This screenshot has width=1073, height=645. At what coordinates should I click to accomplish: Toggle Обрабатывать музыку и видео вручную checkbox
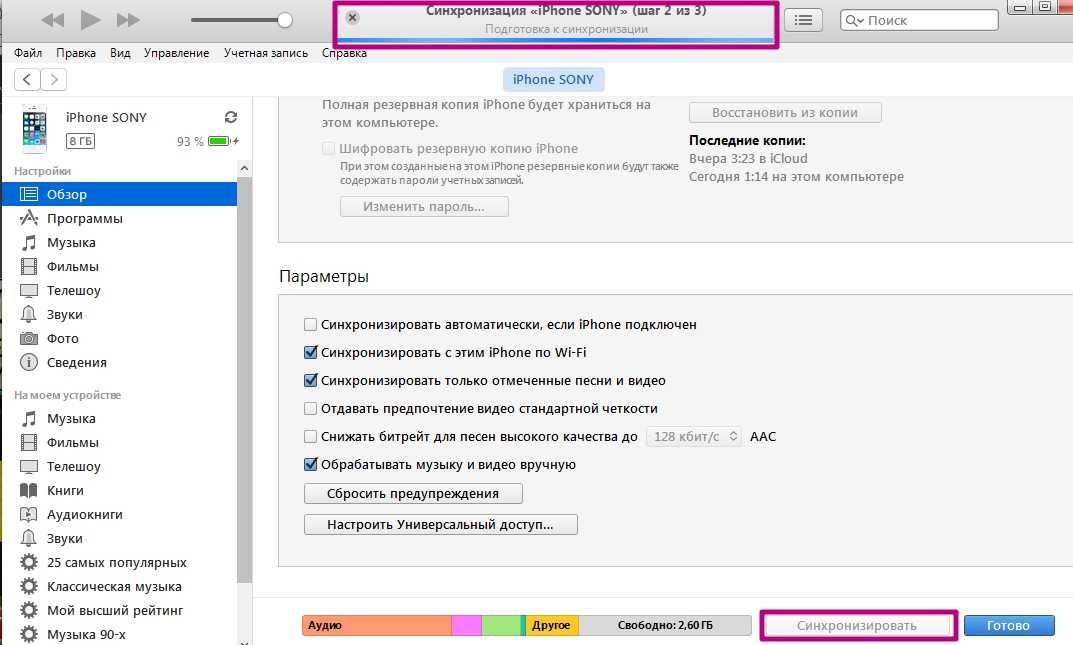pyautogui.click(x=311, y=464)
